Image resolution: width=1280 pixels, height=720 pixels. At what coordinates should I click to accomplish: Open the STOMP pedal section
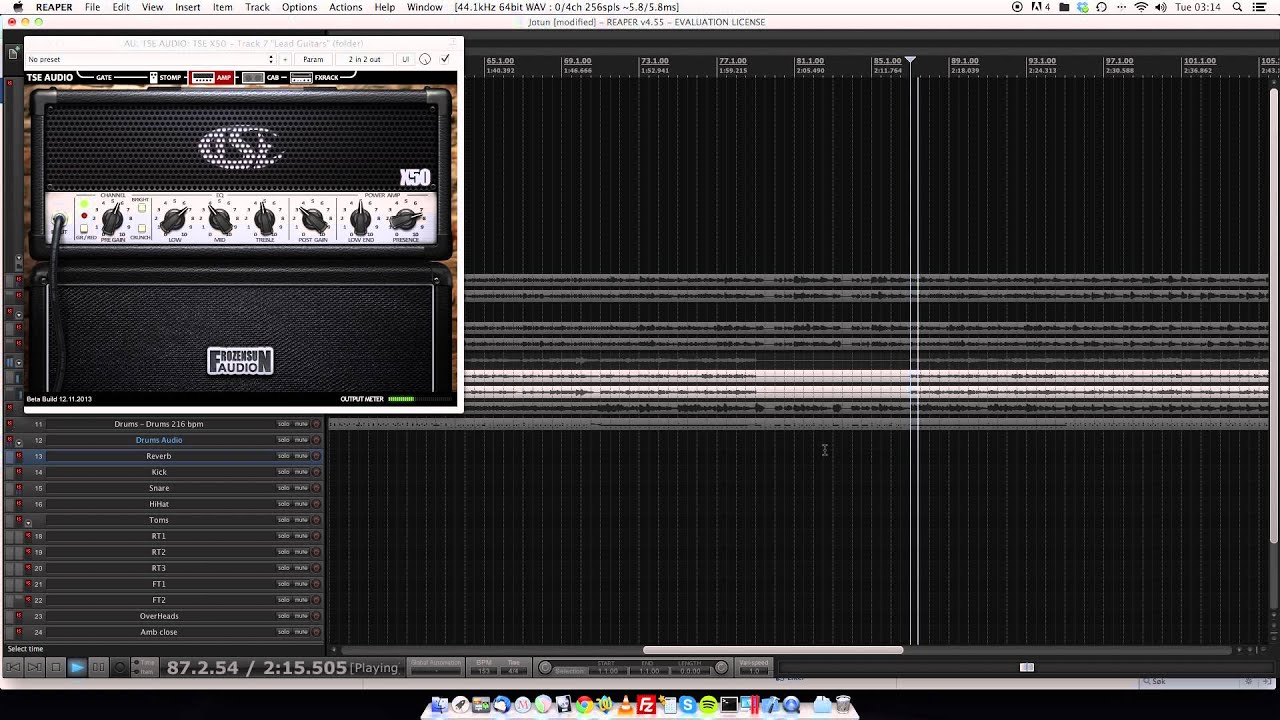coord(166,78)
